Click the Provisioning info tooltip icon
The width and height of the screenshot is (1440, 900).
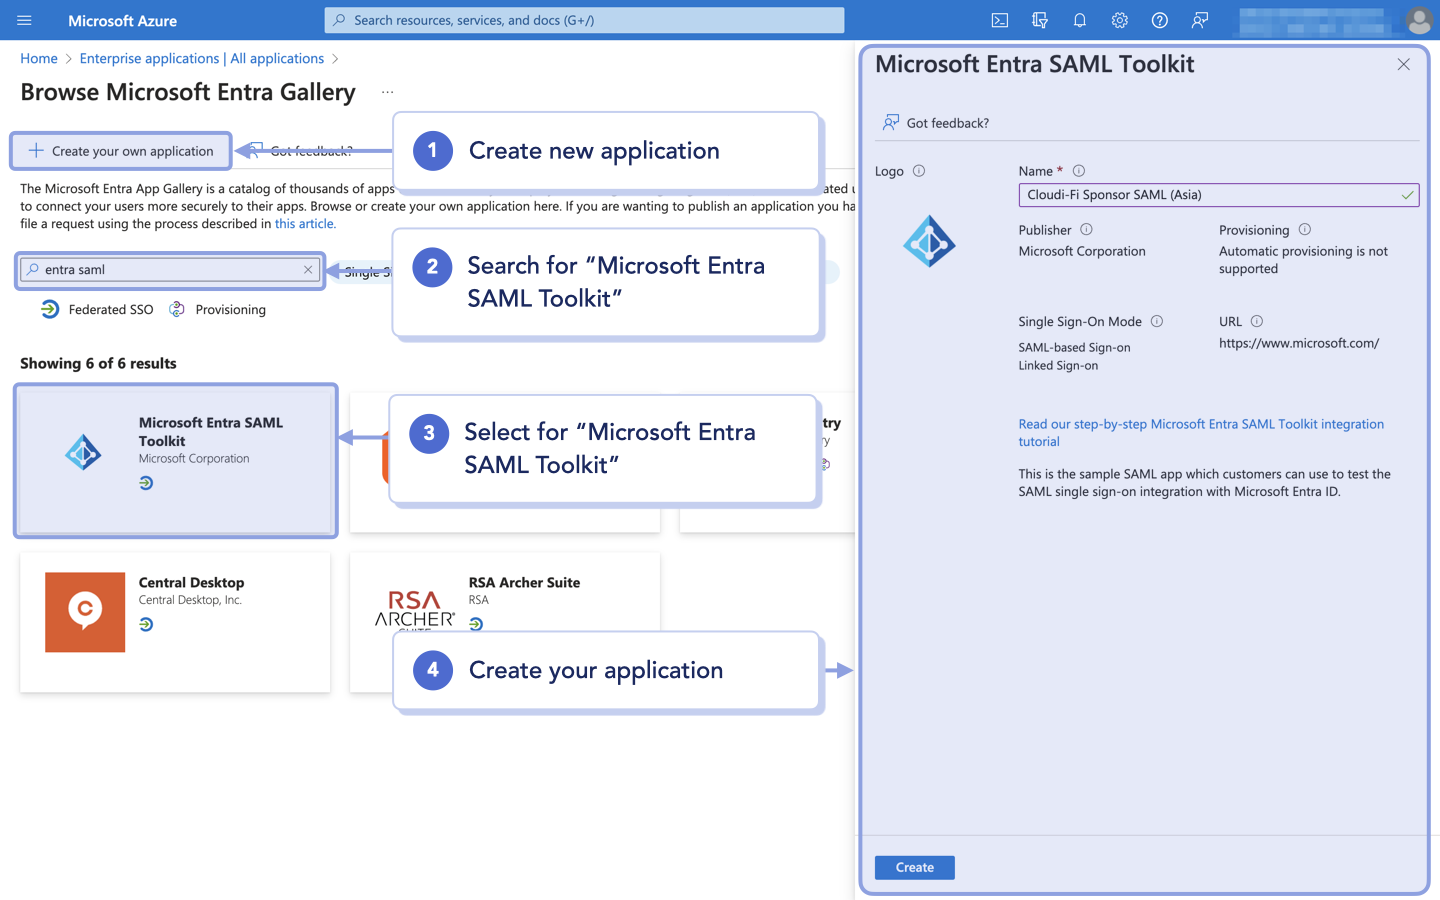pos(1304,229)
